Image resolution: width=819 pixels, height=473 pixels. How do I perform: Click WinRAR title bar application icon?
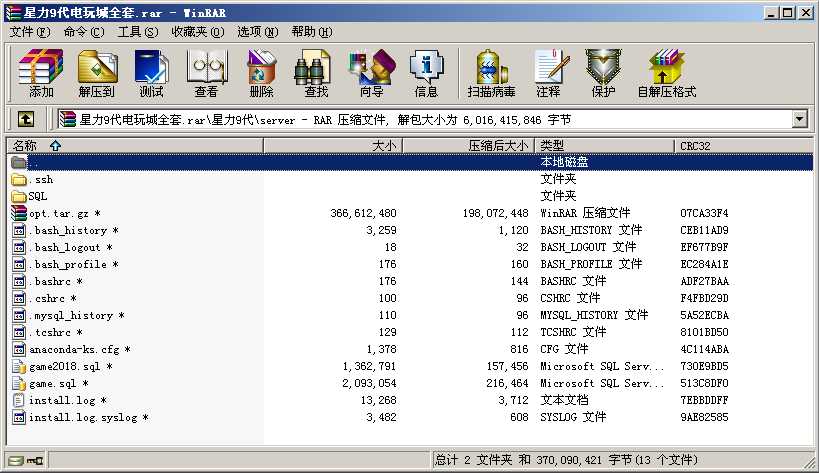point(14,13)
